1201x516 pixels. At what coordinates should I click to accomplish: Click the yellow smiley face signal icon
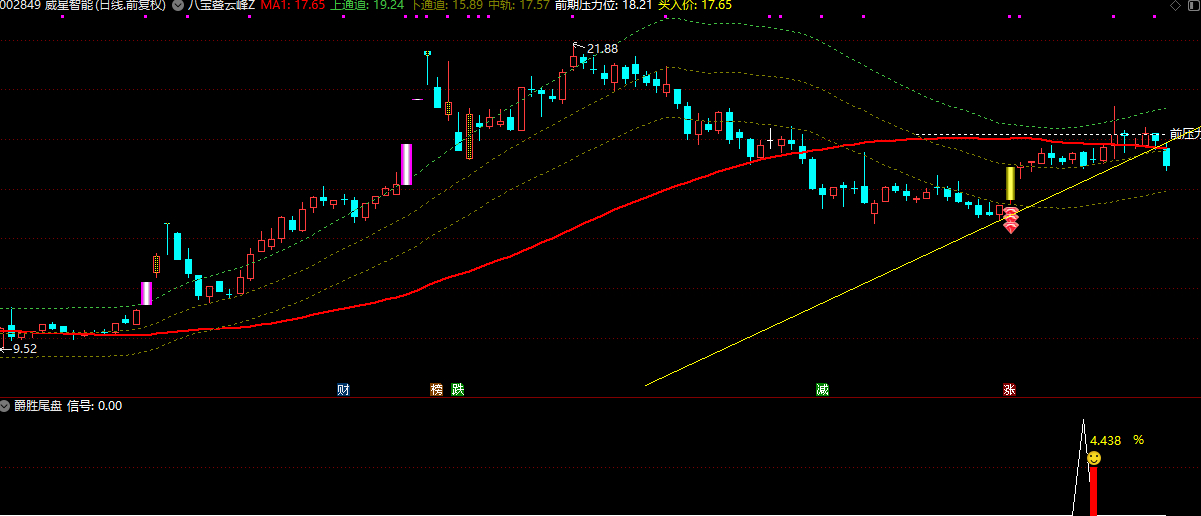click(x=1094, y=458)
